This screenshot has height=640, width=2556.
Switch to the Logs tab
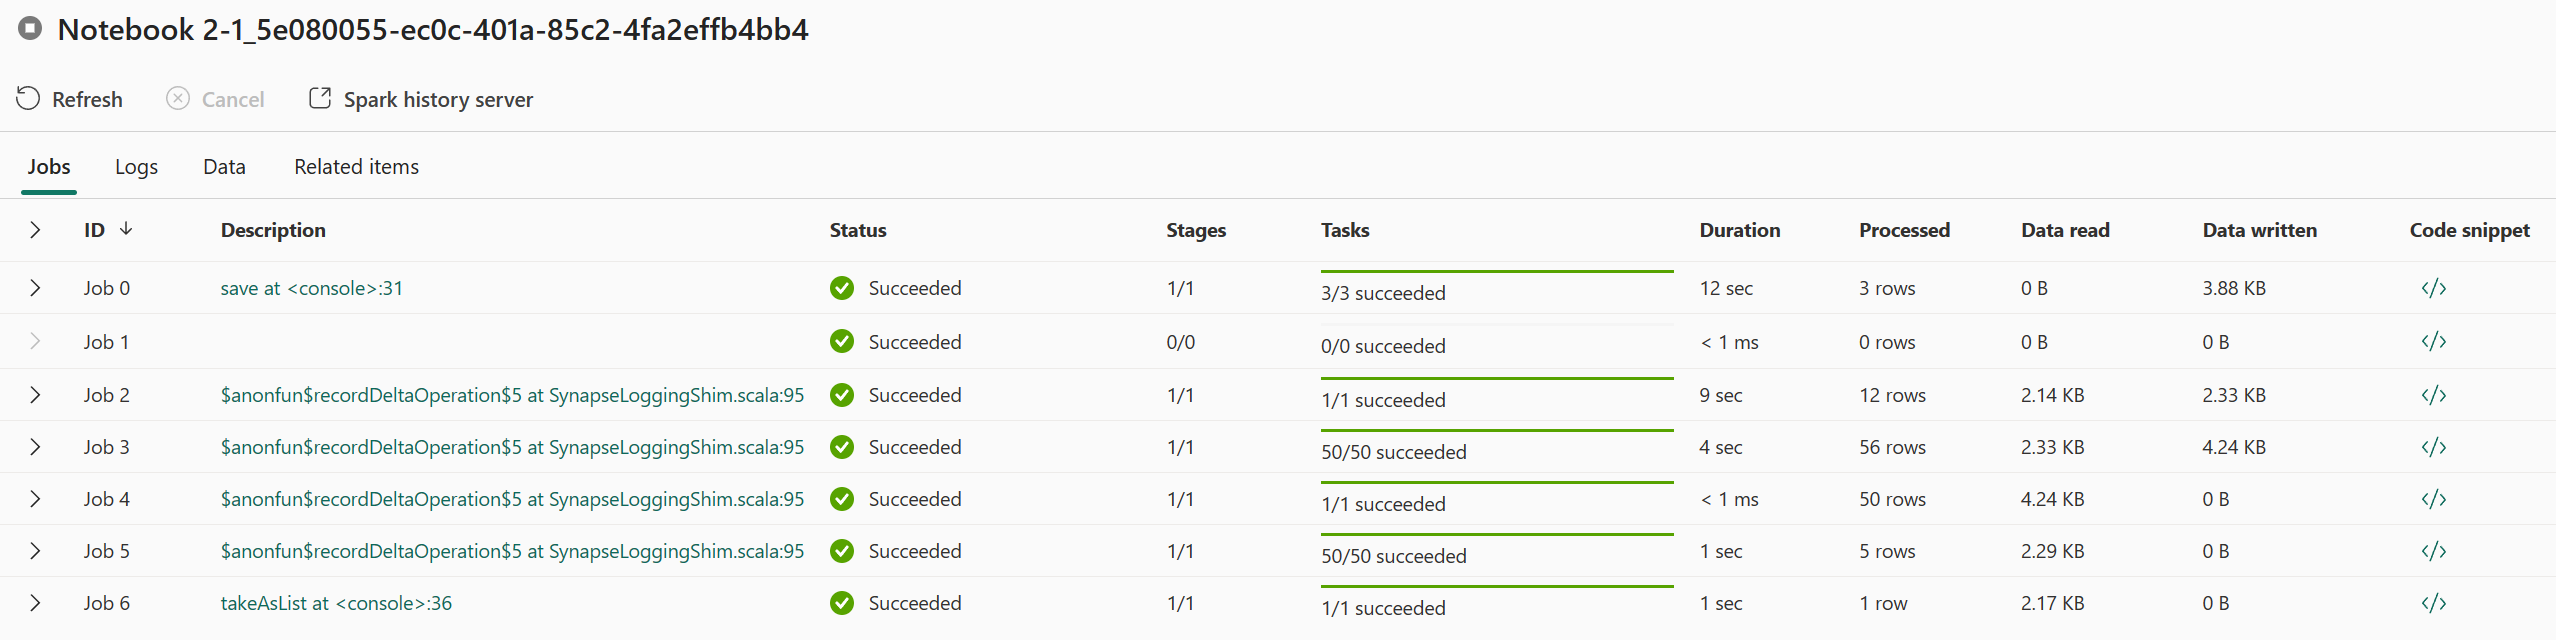(x=136, y=167)
